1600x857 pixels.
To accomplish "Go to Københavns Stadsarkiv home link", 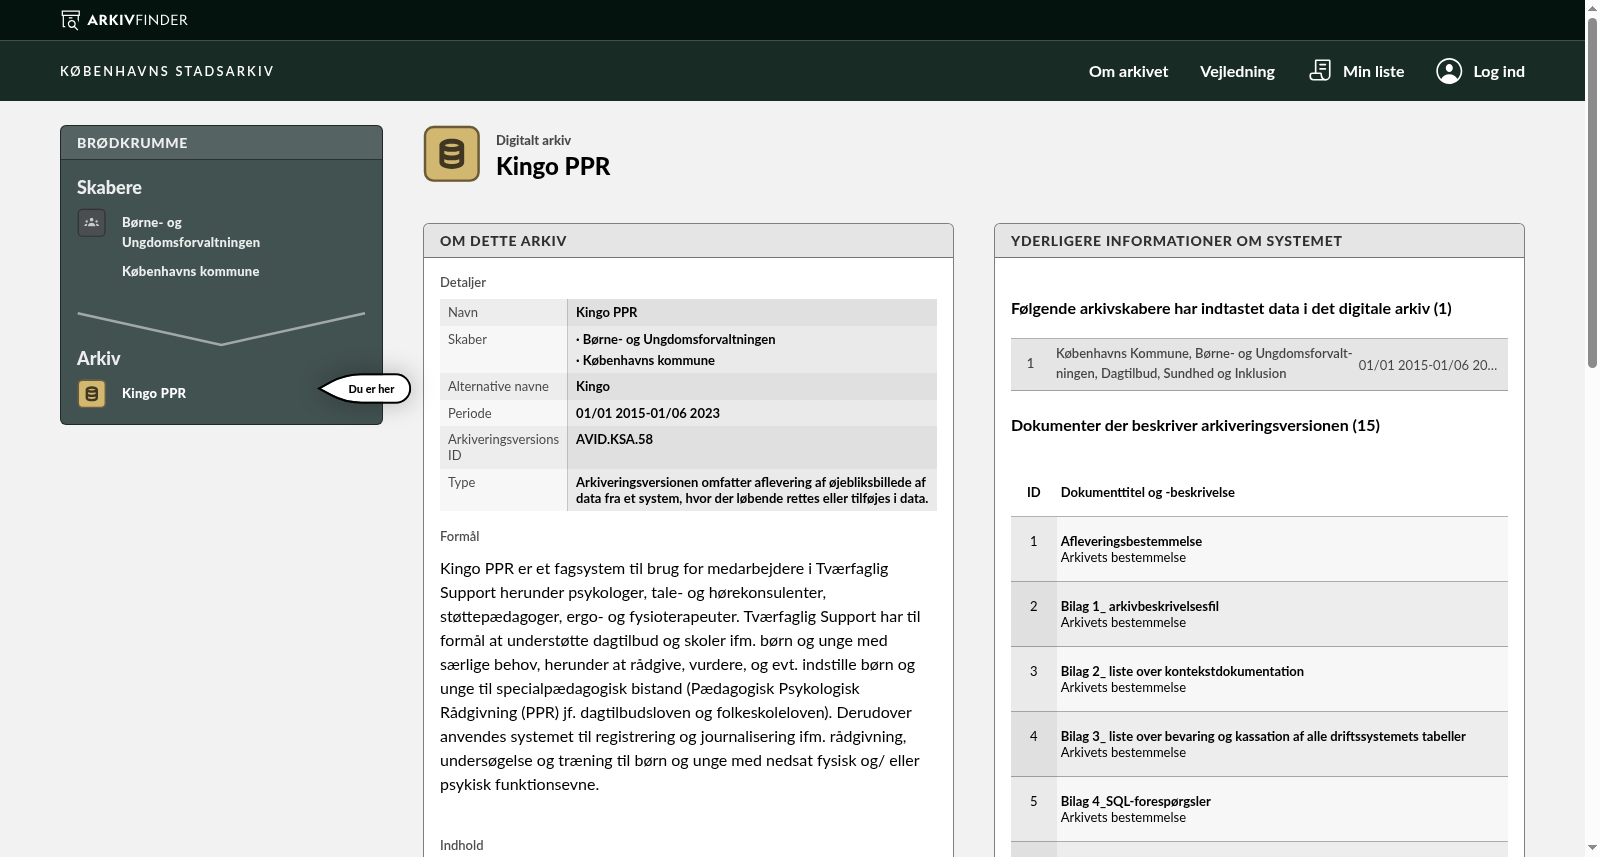I will tap(167, 71).
